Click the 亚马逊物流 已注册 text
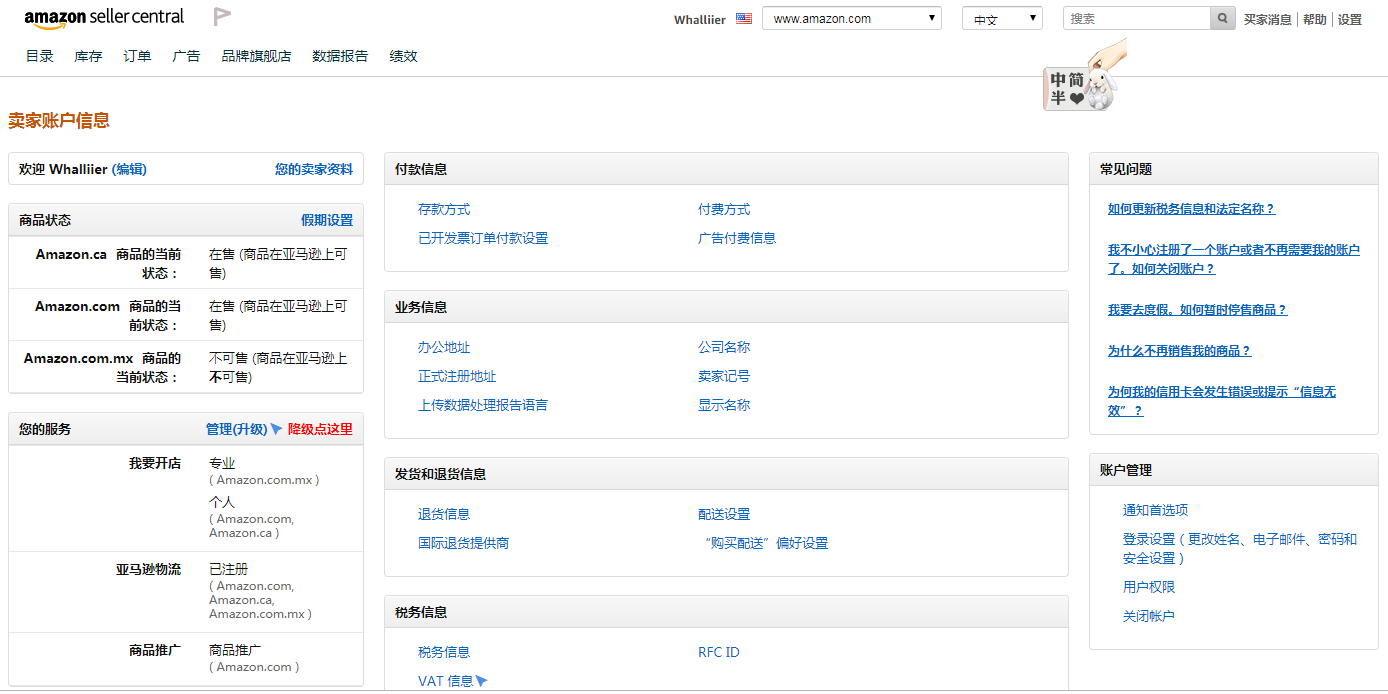This screenshot has width=1388, height=694. click(228, 569)
